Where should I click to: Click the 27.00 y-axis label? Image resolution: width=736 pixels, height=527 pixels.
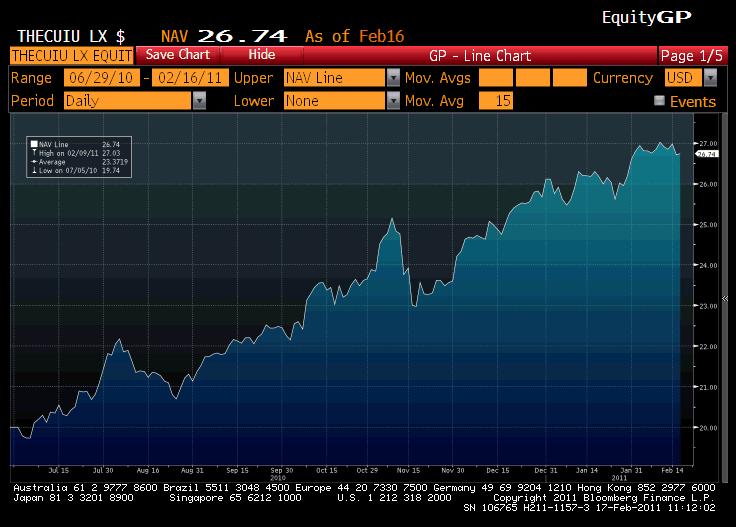(708, 144)
